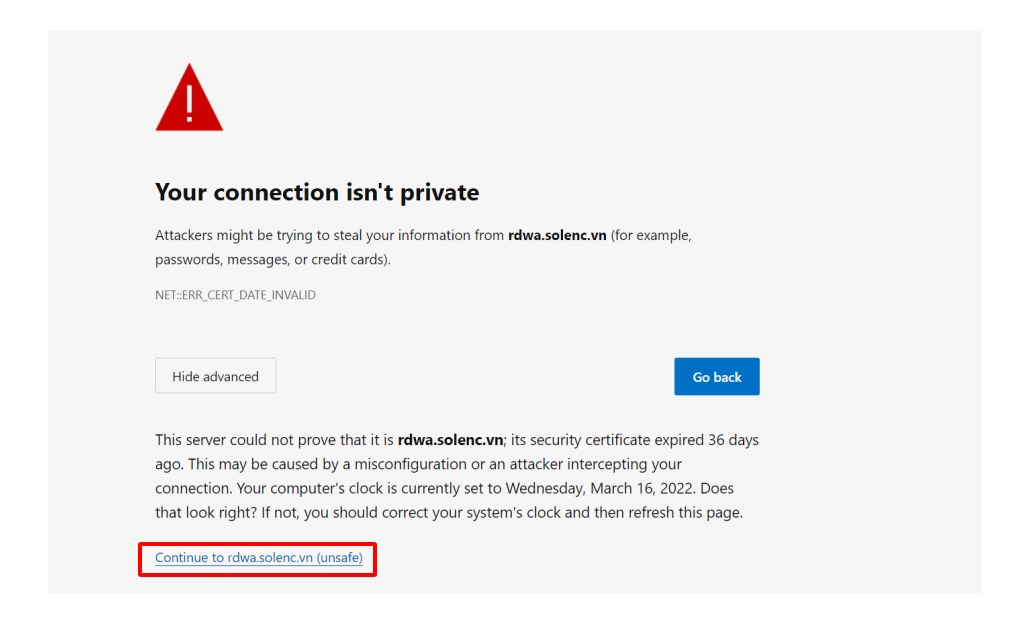Click bold rdwa.solenc.vn in the Attackers sentence
This screenshot has height=620, width=1019.
pos(556,236)
